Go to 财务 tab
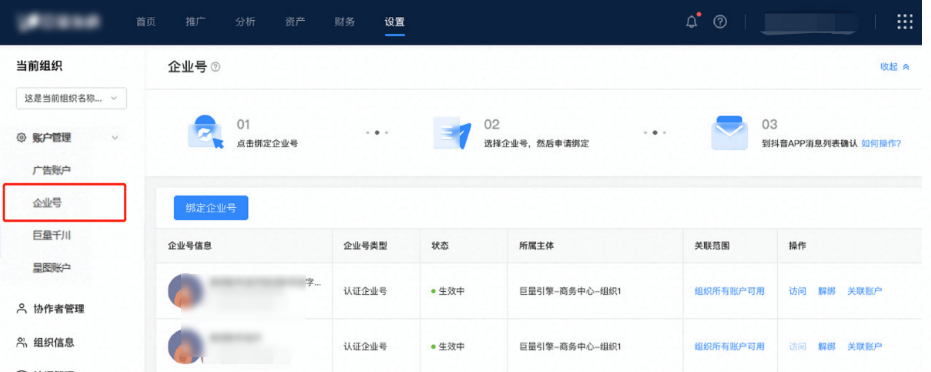The height and width of the screenshot is (372, 931). pyautogui.click(x=345, y=22)
